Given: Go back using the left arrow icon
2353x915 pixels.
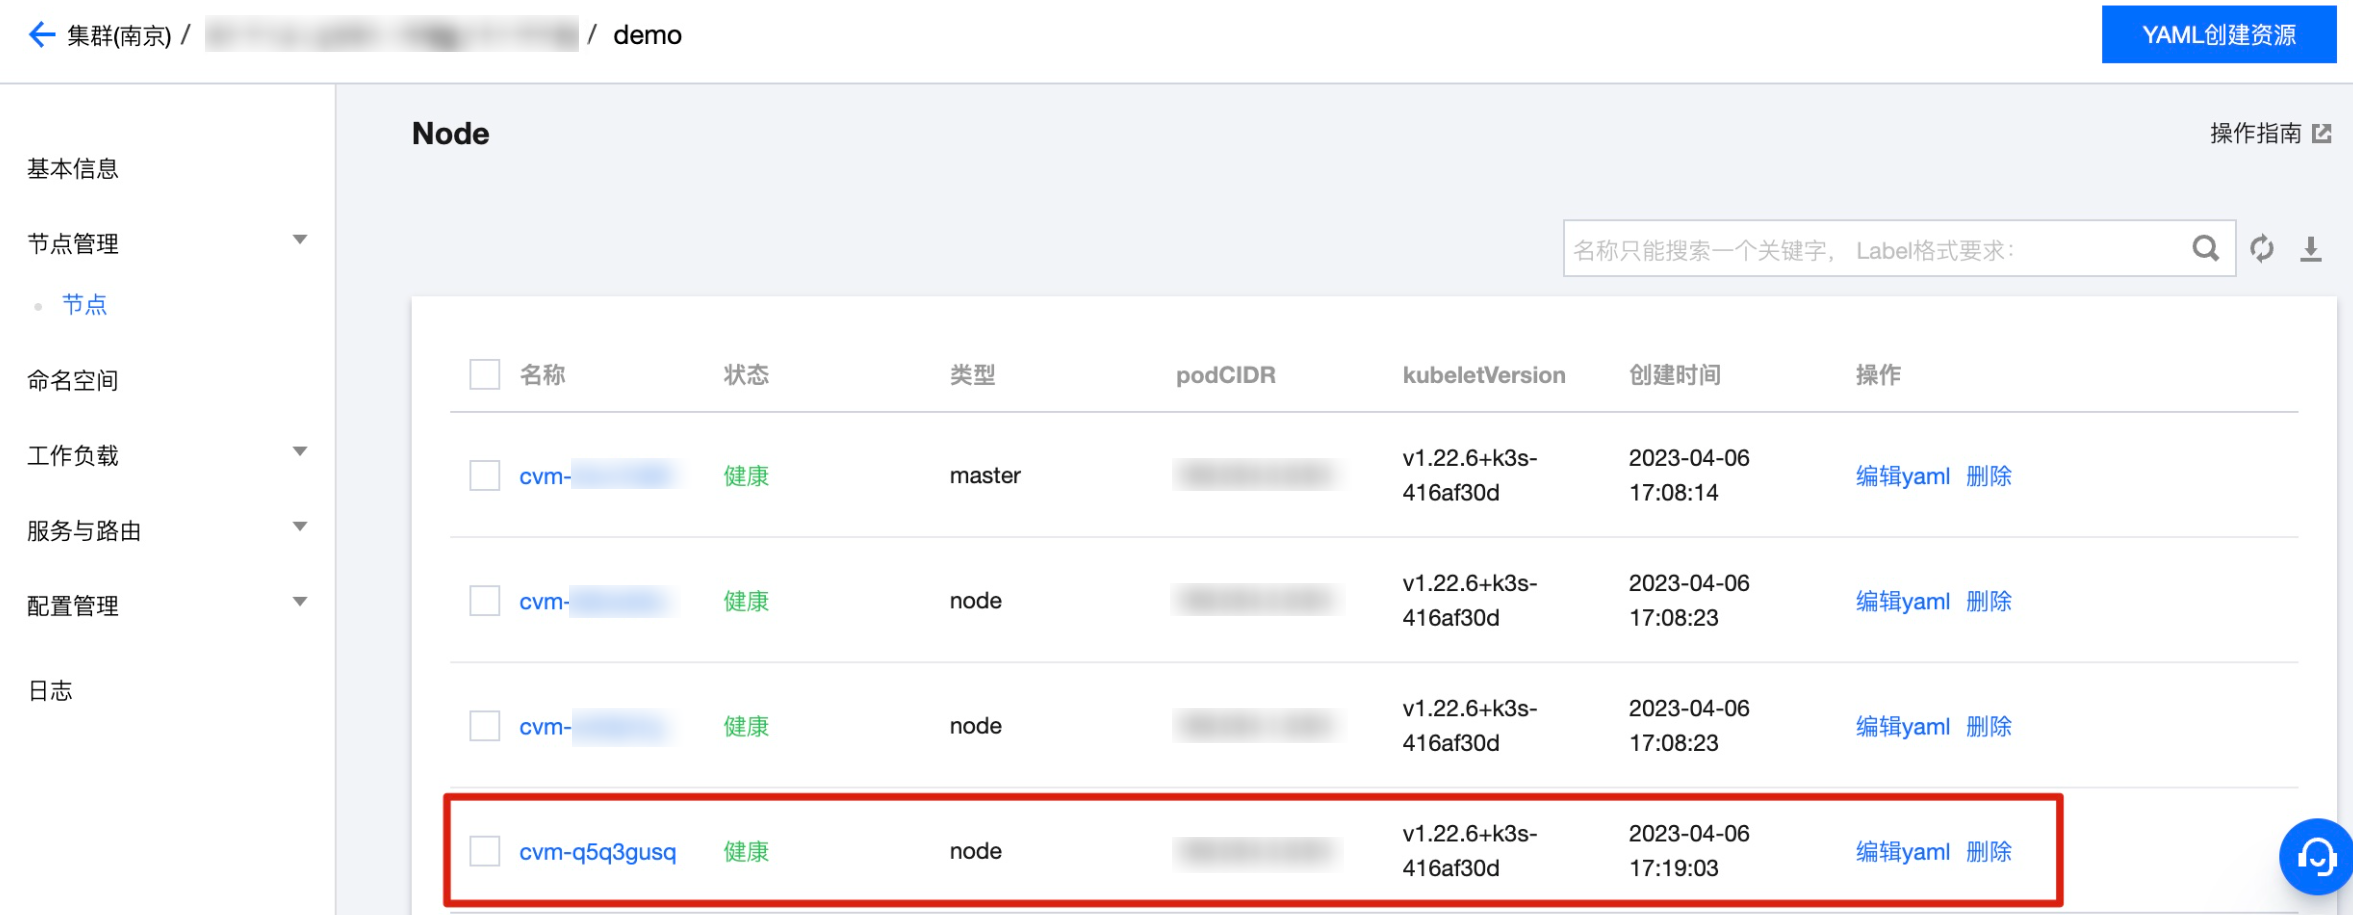Looking at the screenshot, I should click(x=41, y=35).
